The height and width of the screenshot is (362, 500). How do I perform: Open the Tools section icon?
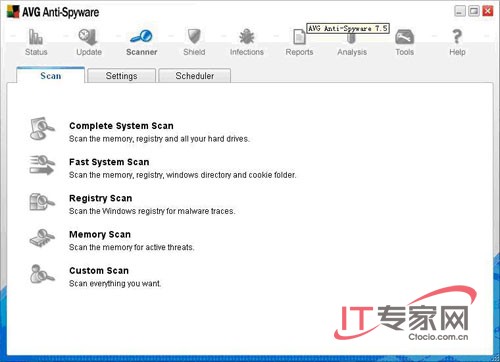tap(404, 37)
